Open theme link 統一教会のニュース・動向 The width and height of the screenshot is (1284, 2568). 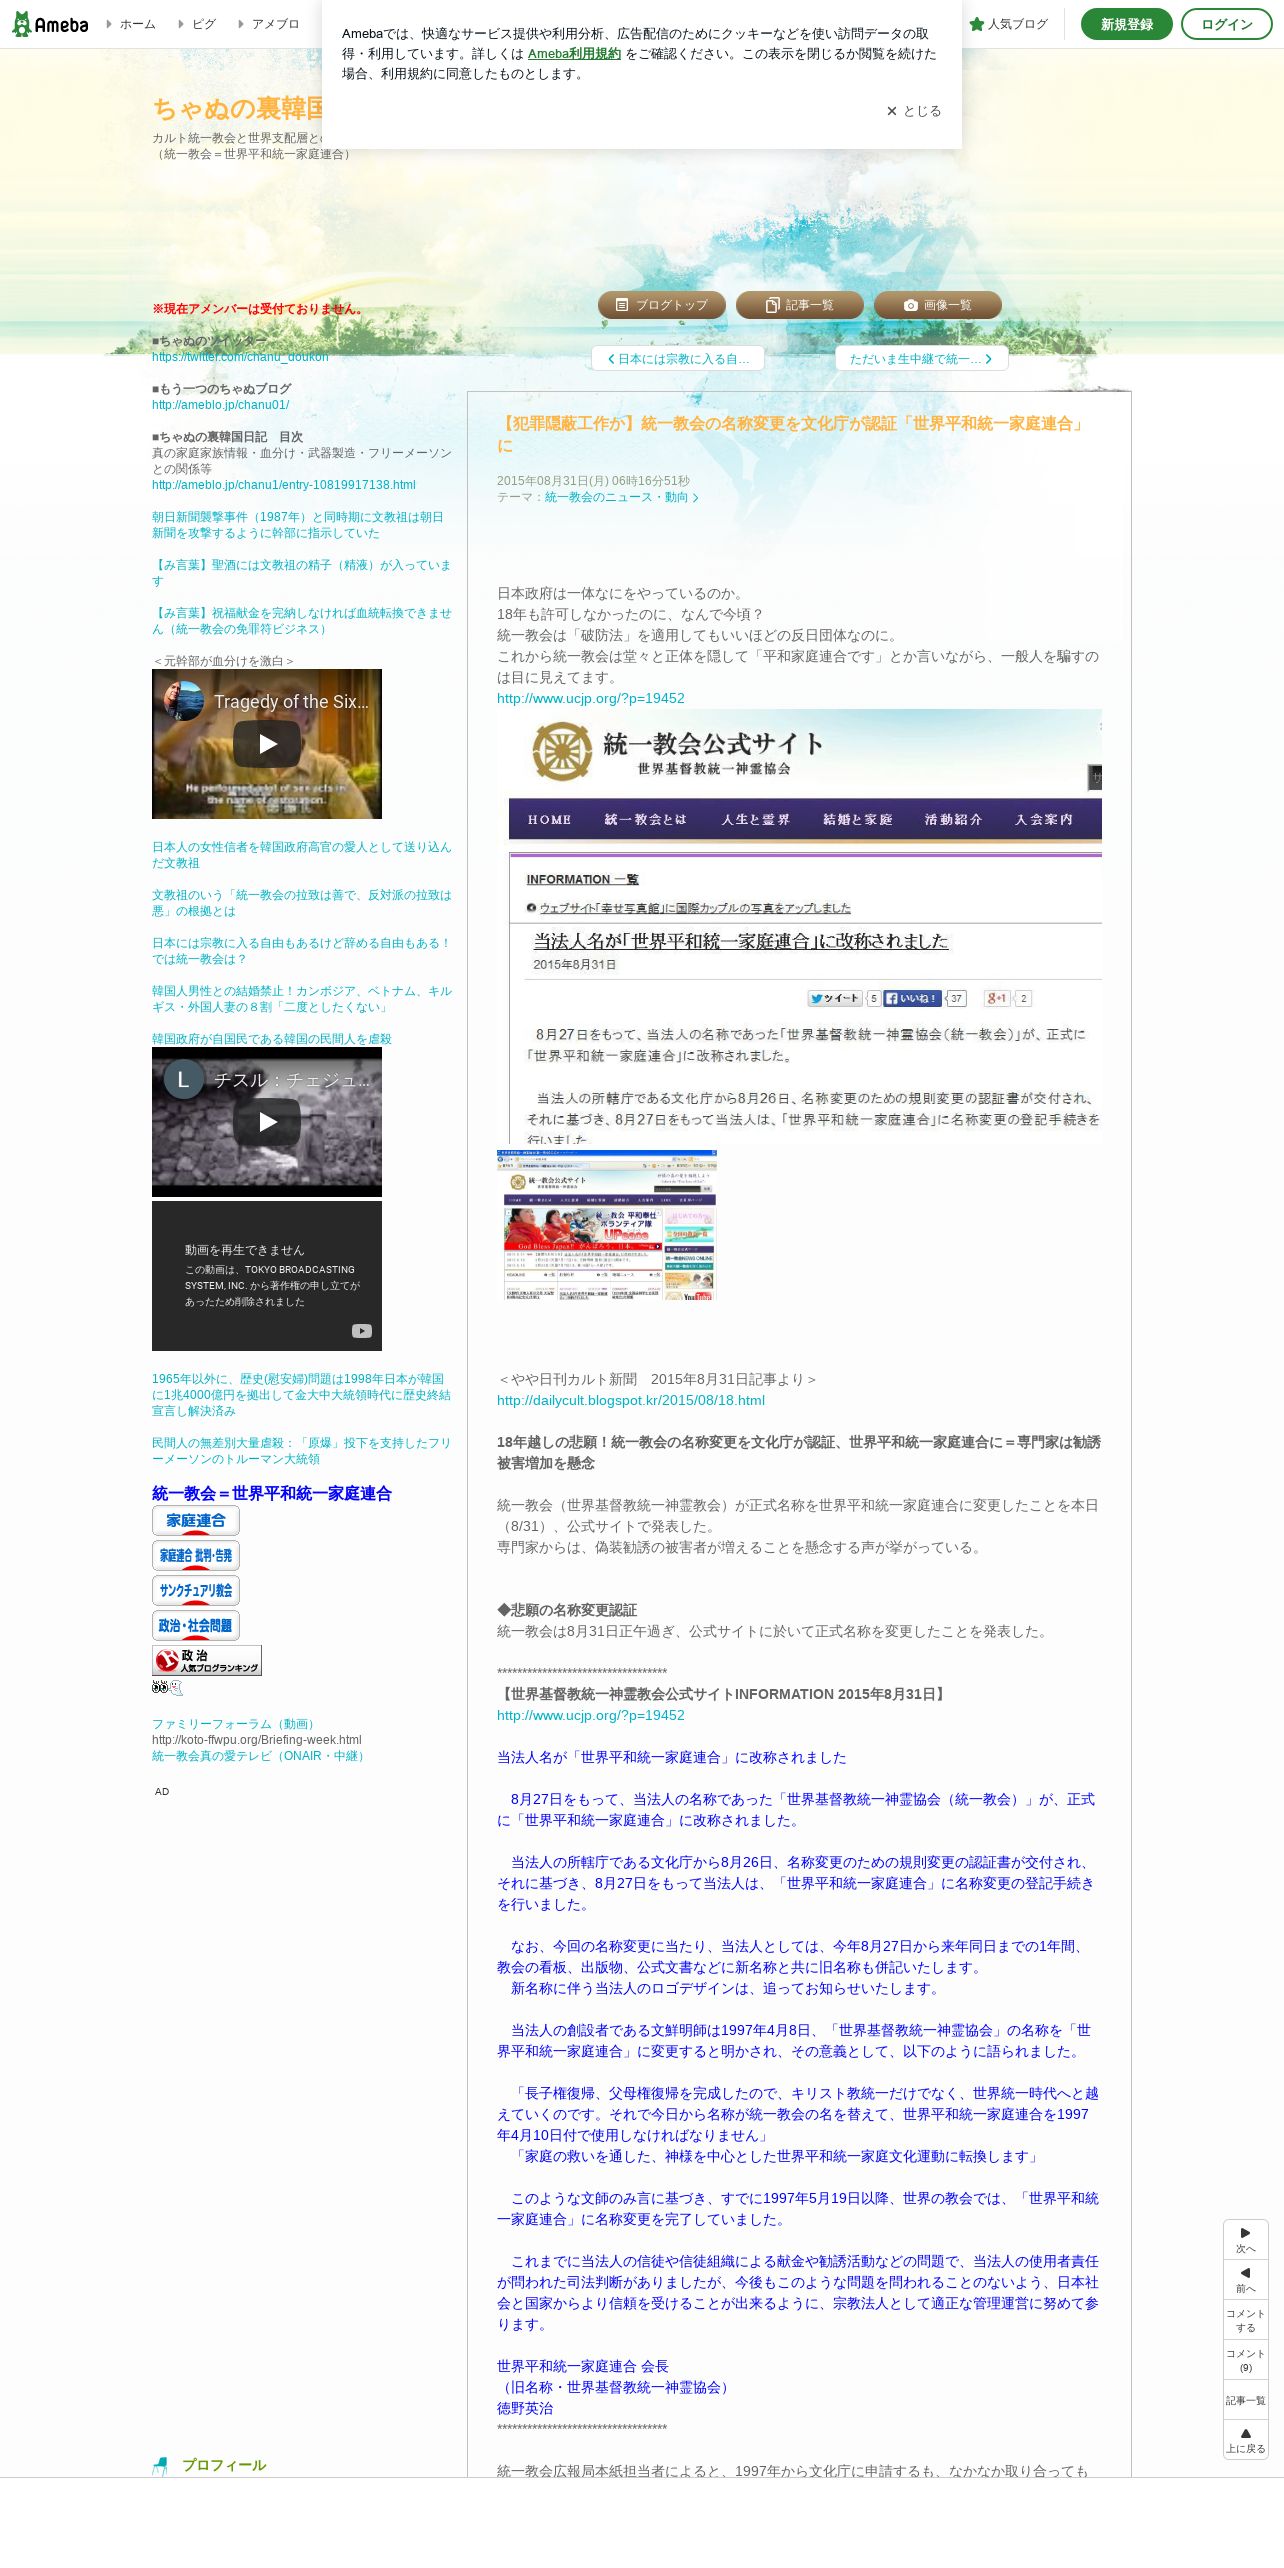(621, 497)
